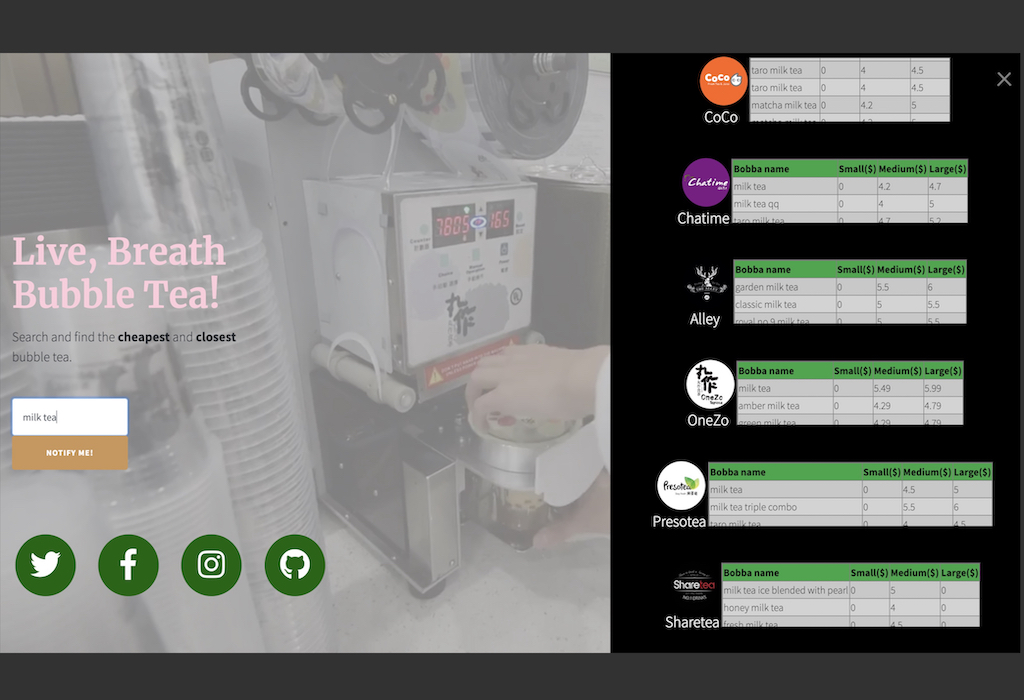Select honey milk tea row in Sharetea table

click(754, 608)
